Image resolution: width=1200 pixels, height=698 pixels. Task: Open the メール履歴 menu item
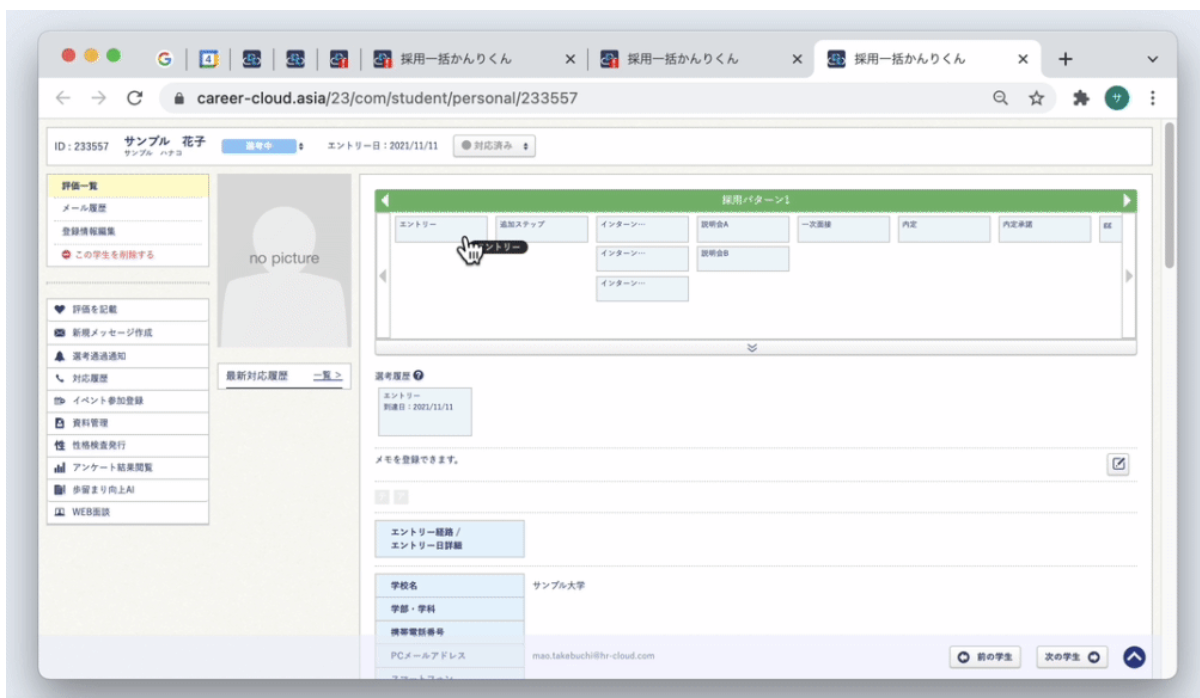point(127,209)
